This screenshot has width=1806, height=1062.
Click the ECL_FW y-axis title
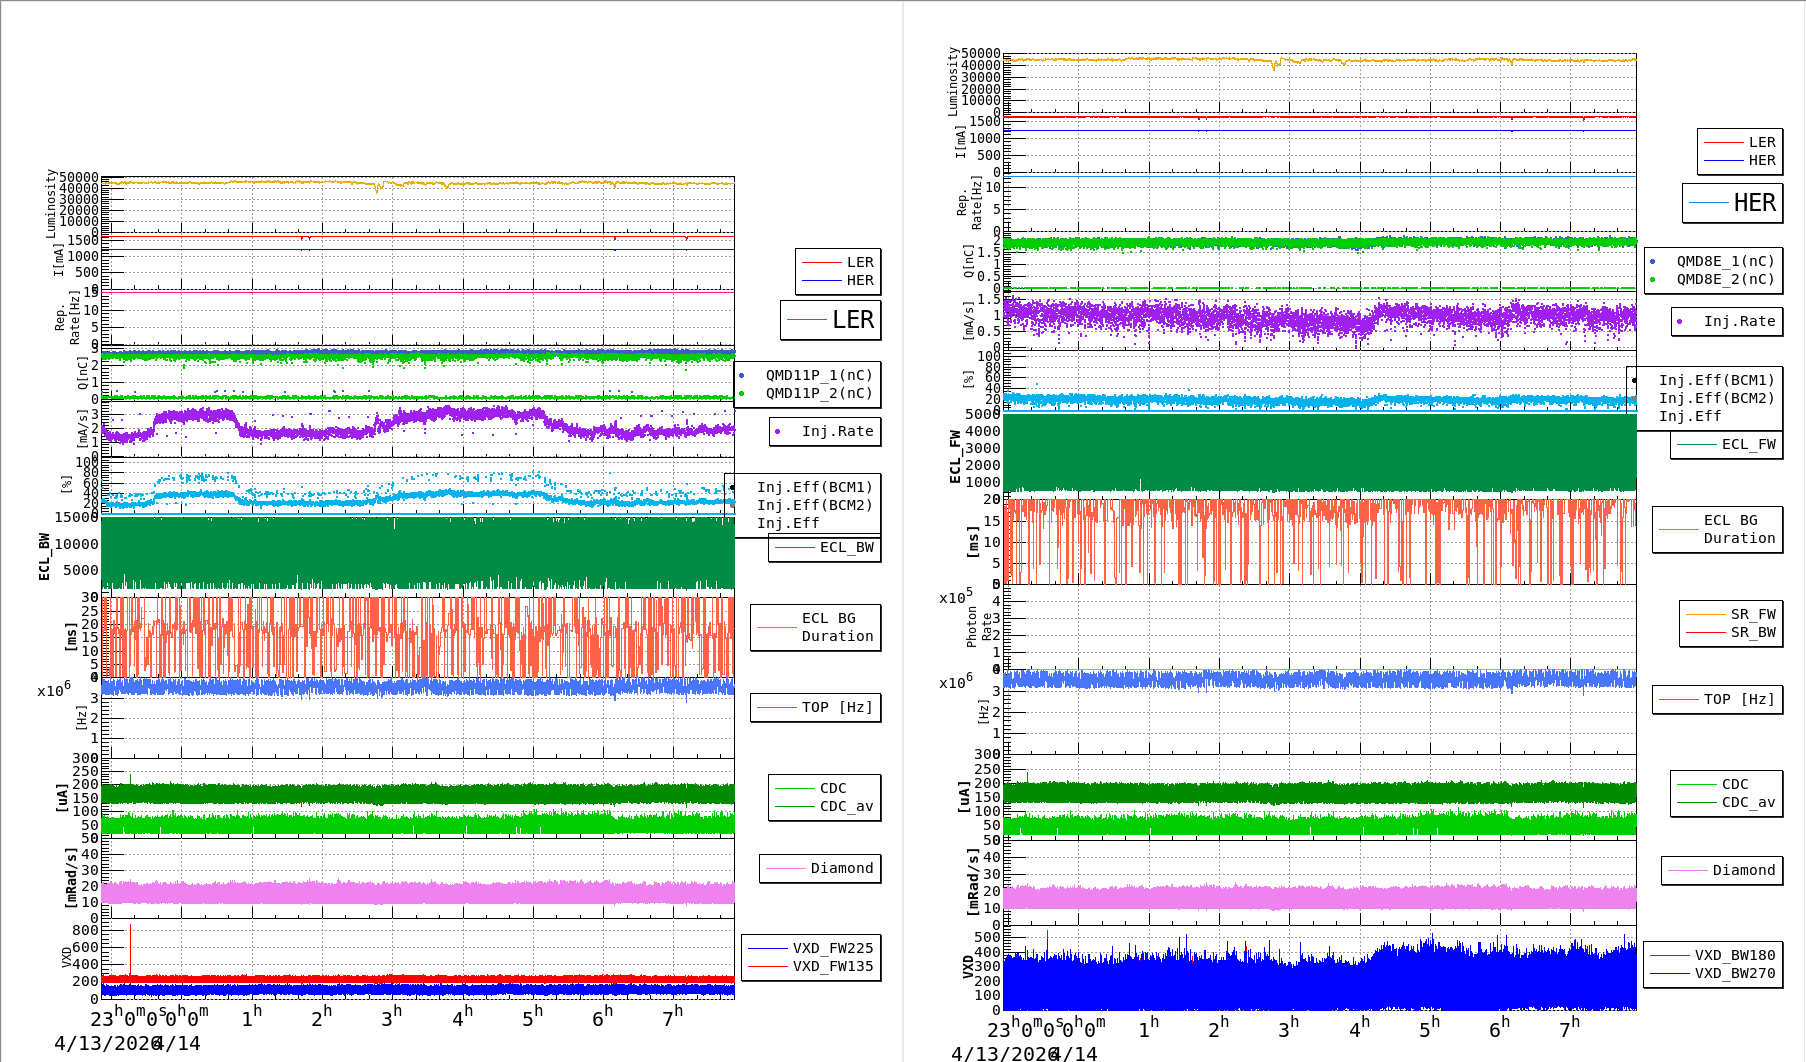click(955, 457)
